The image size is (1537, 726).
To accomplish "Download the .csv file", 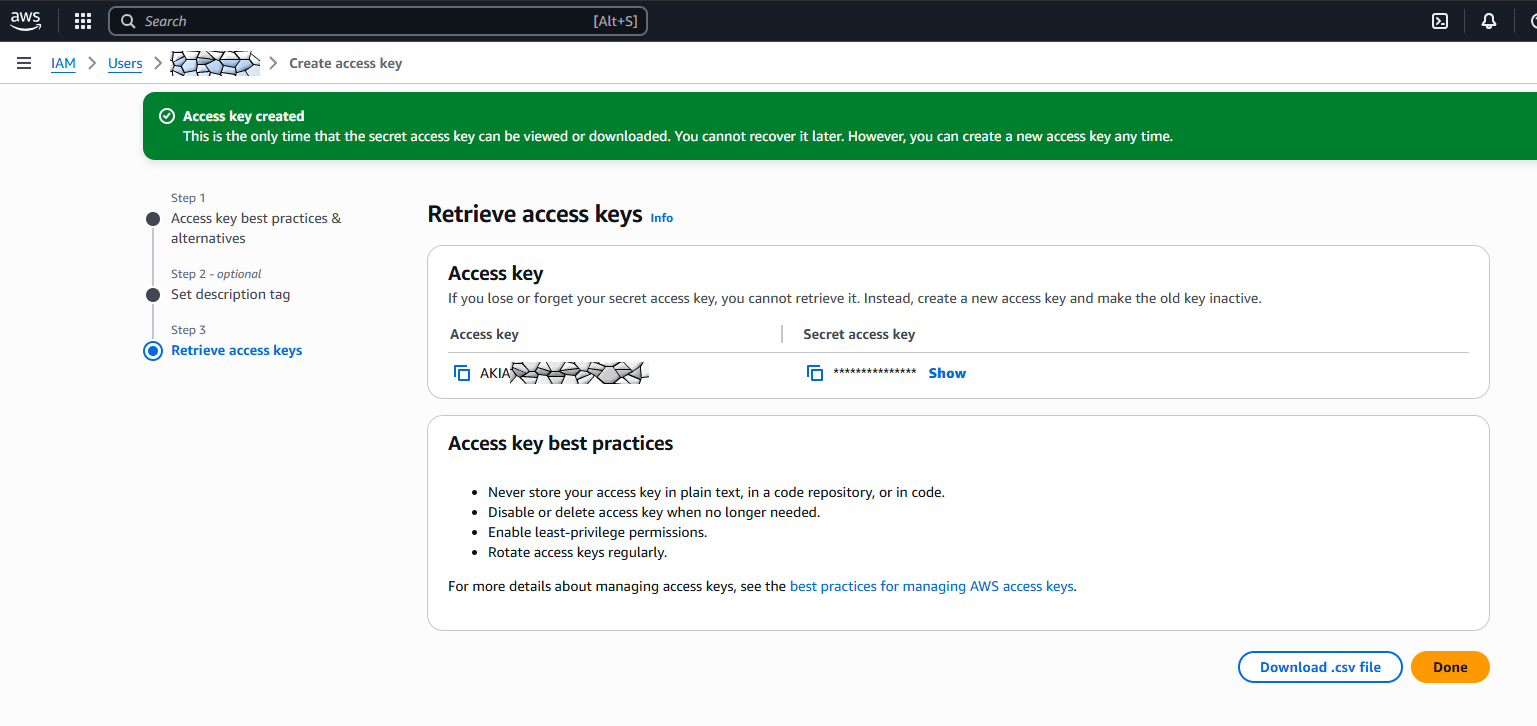I will (x=1320, y=667).
